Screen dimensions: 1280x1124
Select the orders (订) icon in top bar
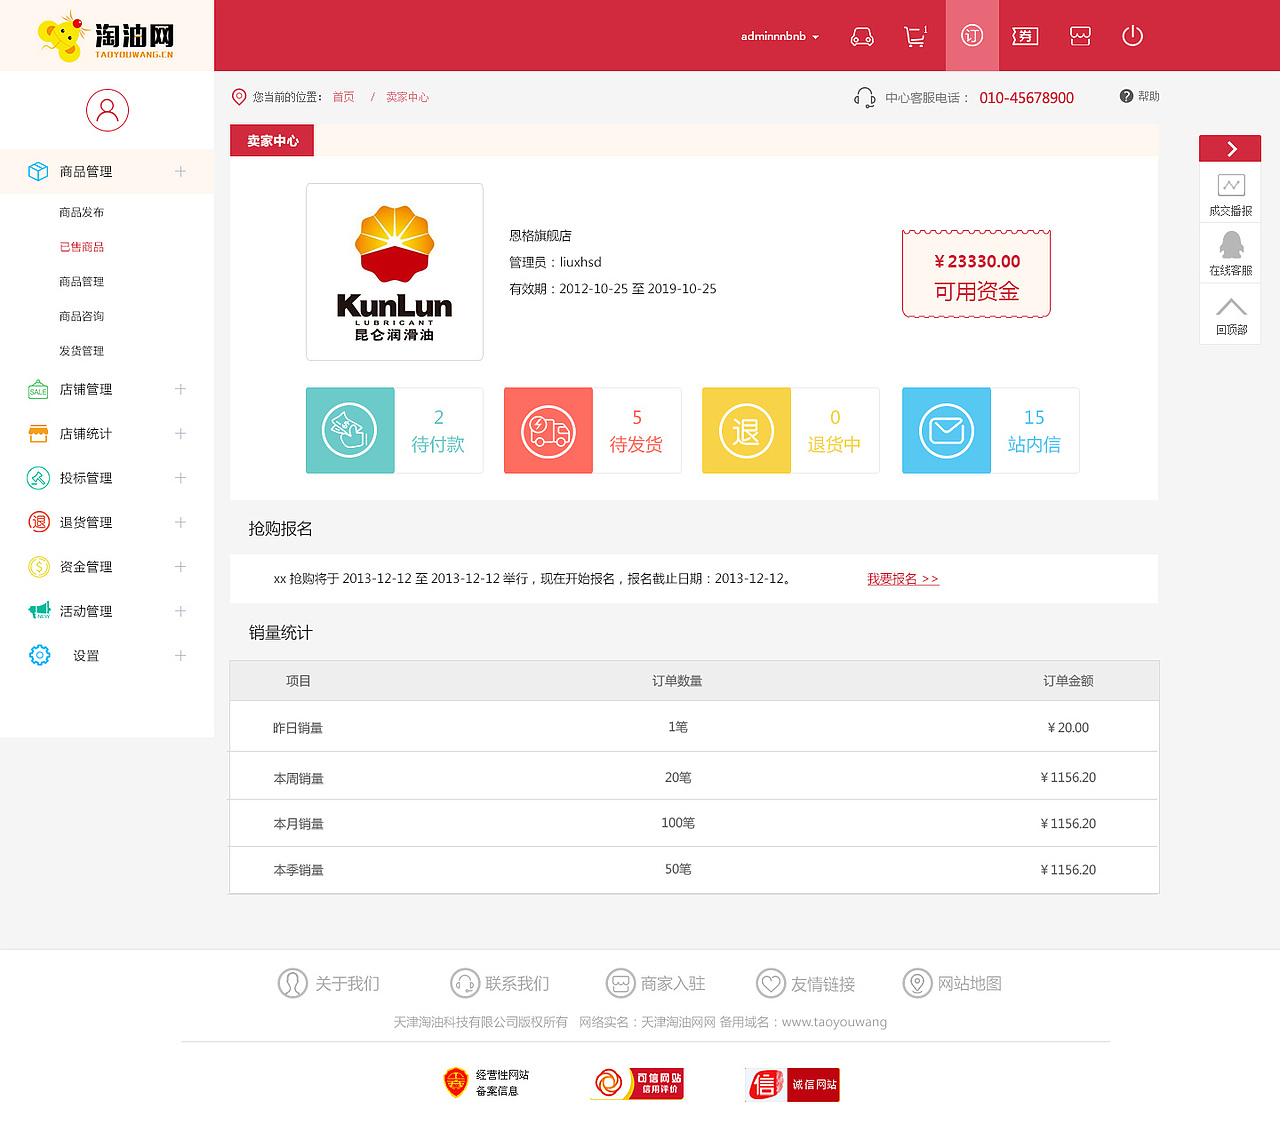tap(972, 35)
